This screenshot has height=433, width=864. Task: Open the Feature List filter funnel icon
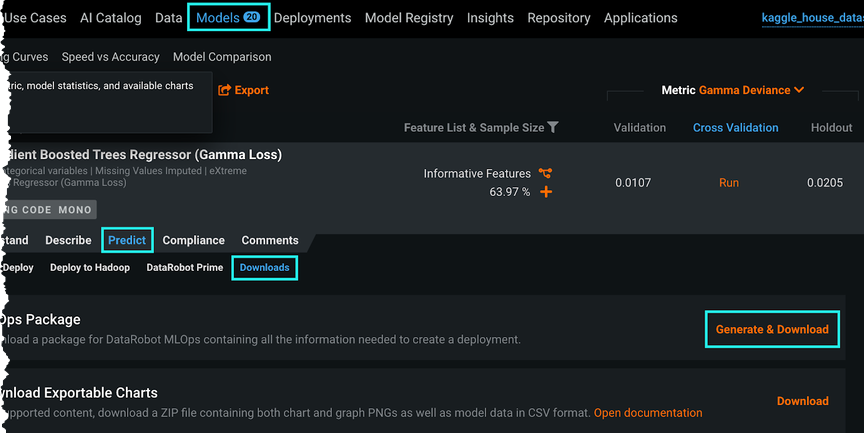[x=553, y=128]
